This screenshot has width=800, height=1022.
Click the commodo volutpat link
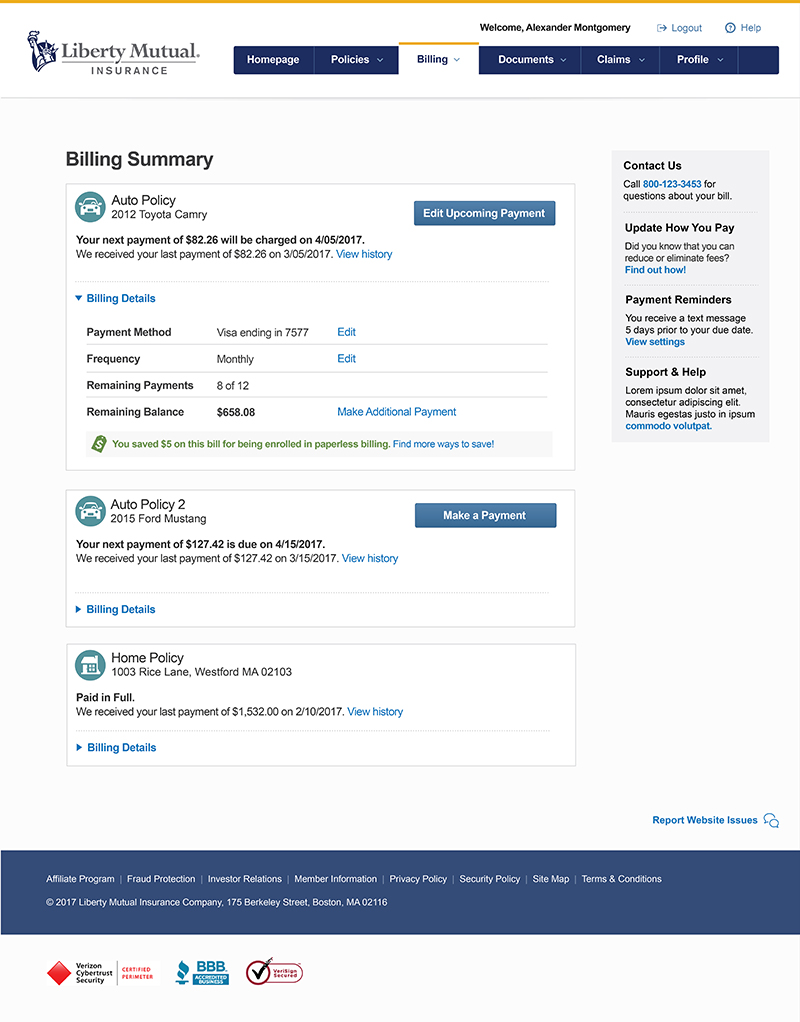pos(668,426)
